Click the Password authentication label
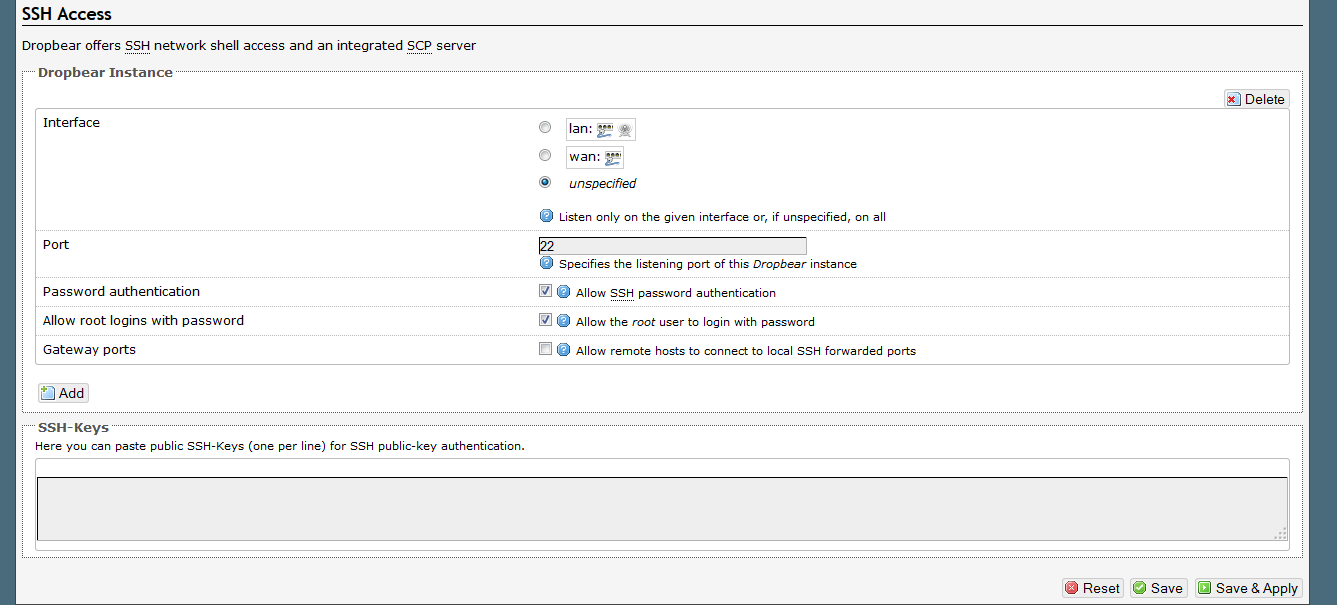 pos(121,291)
